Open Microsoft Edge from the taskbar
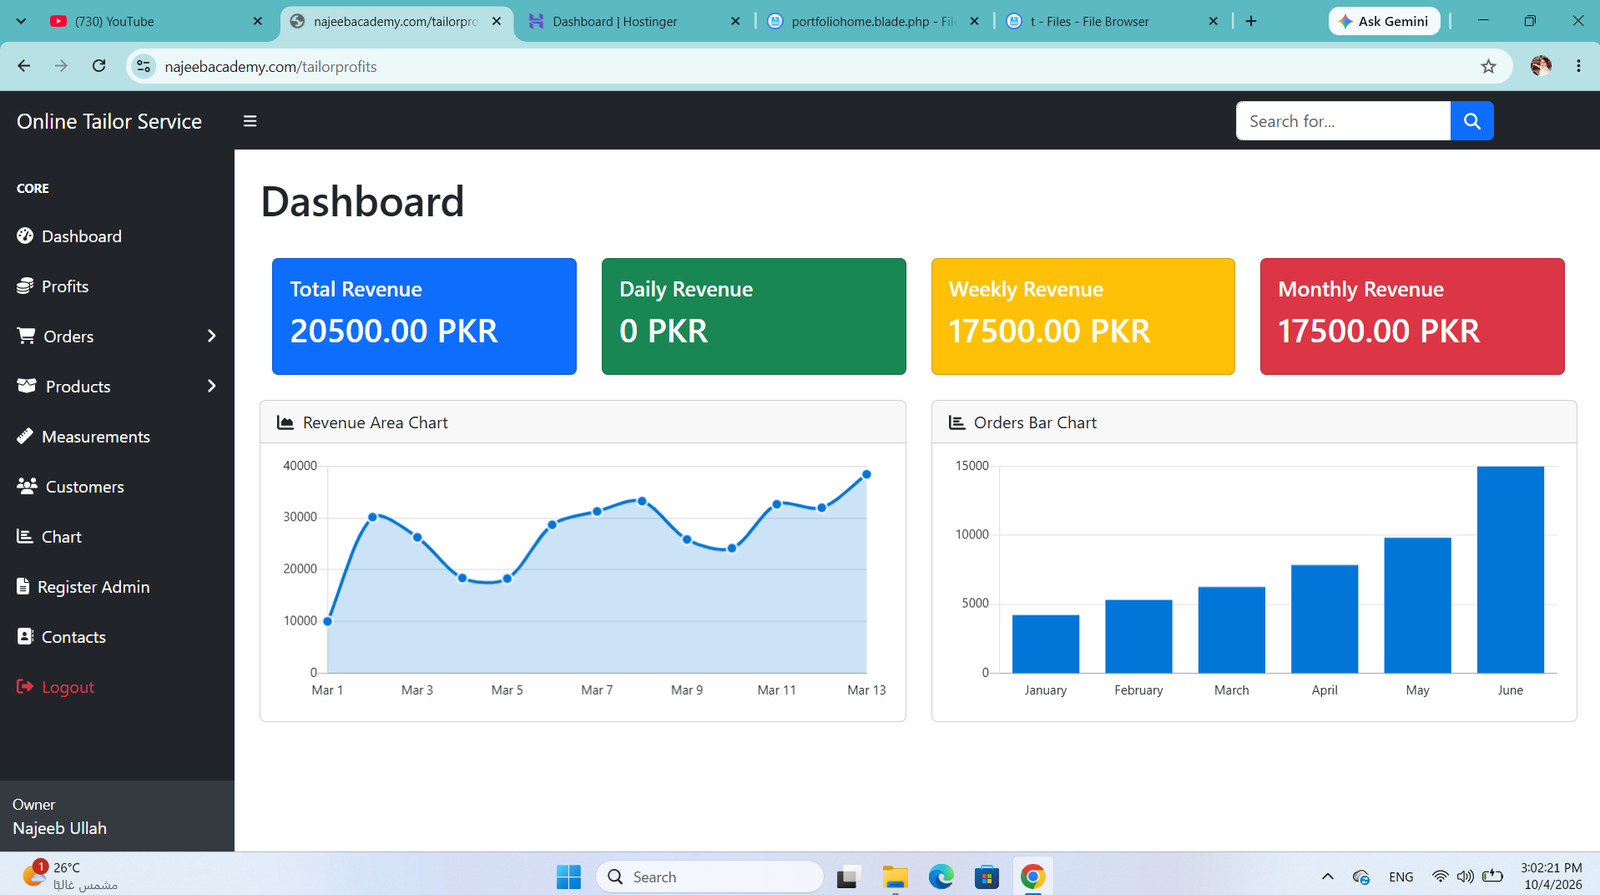 tap(941, 877)
